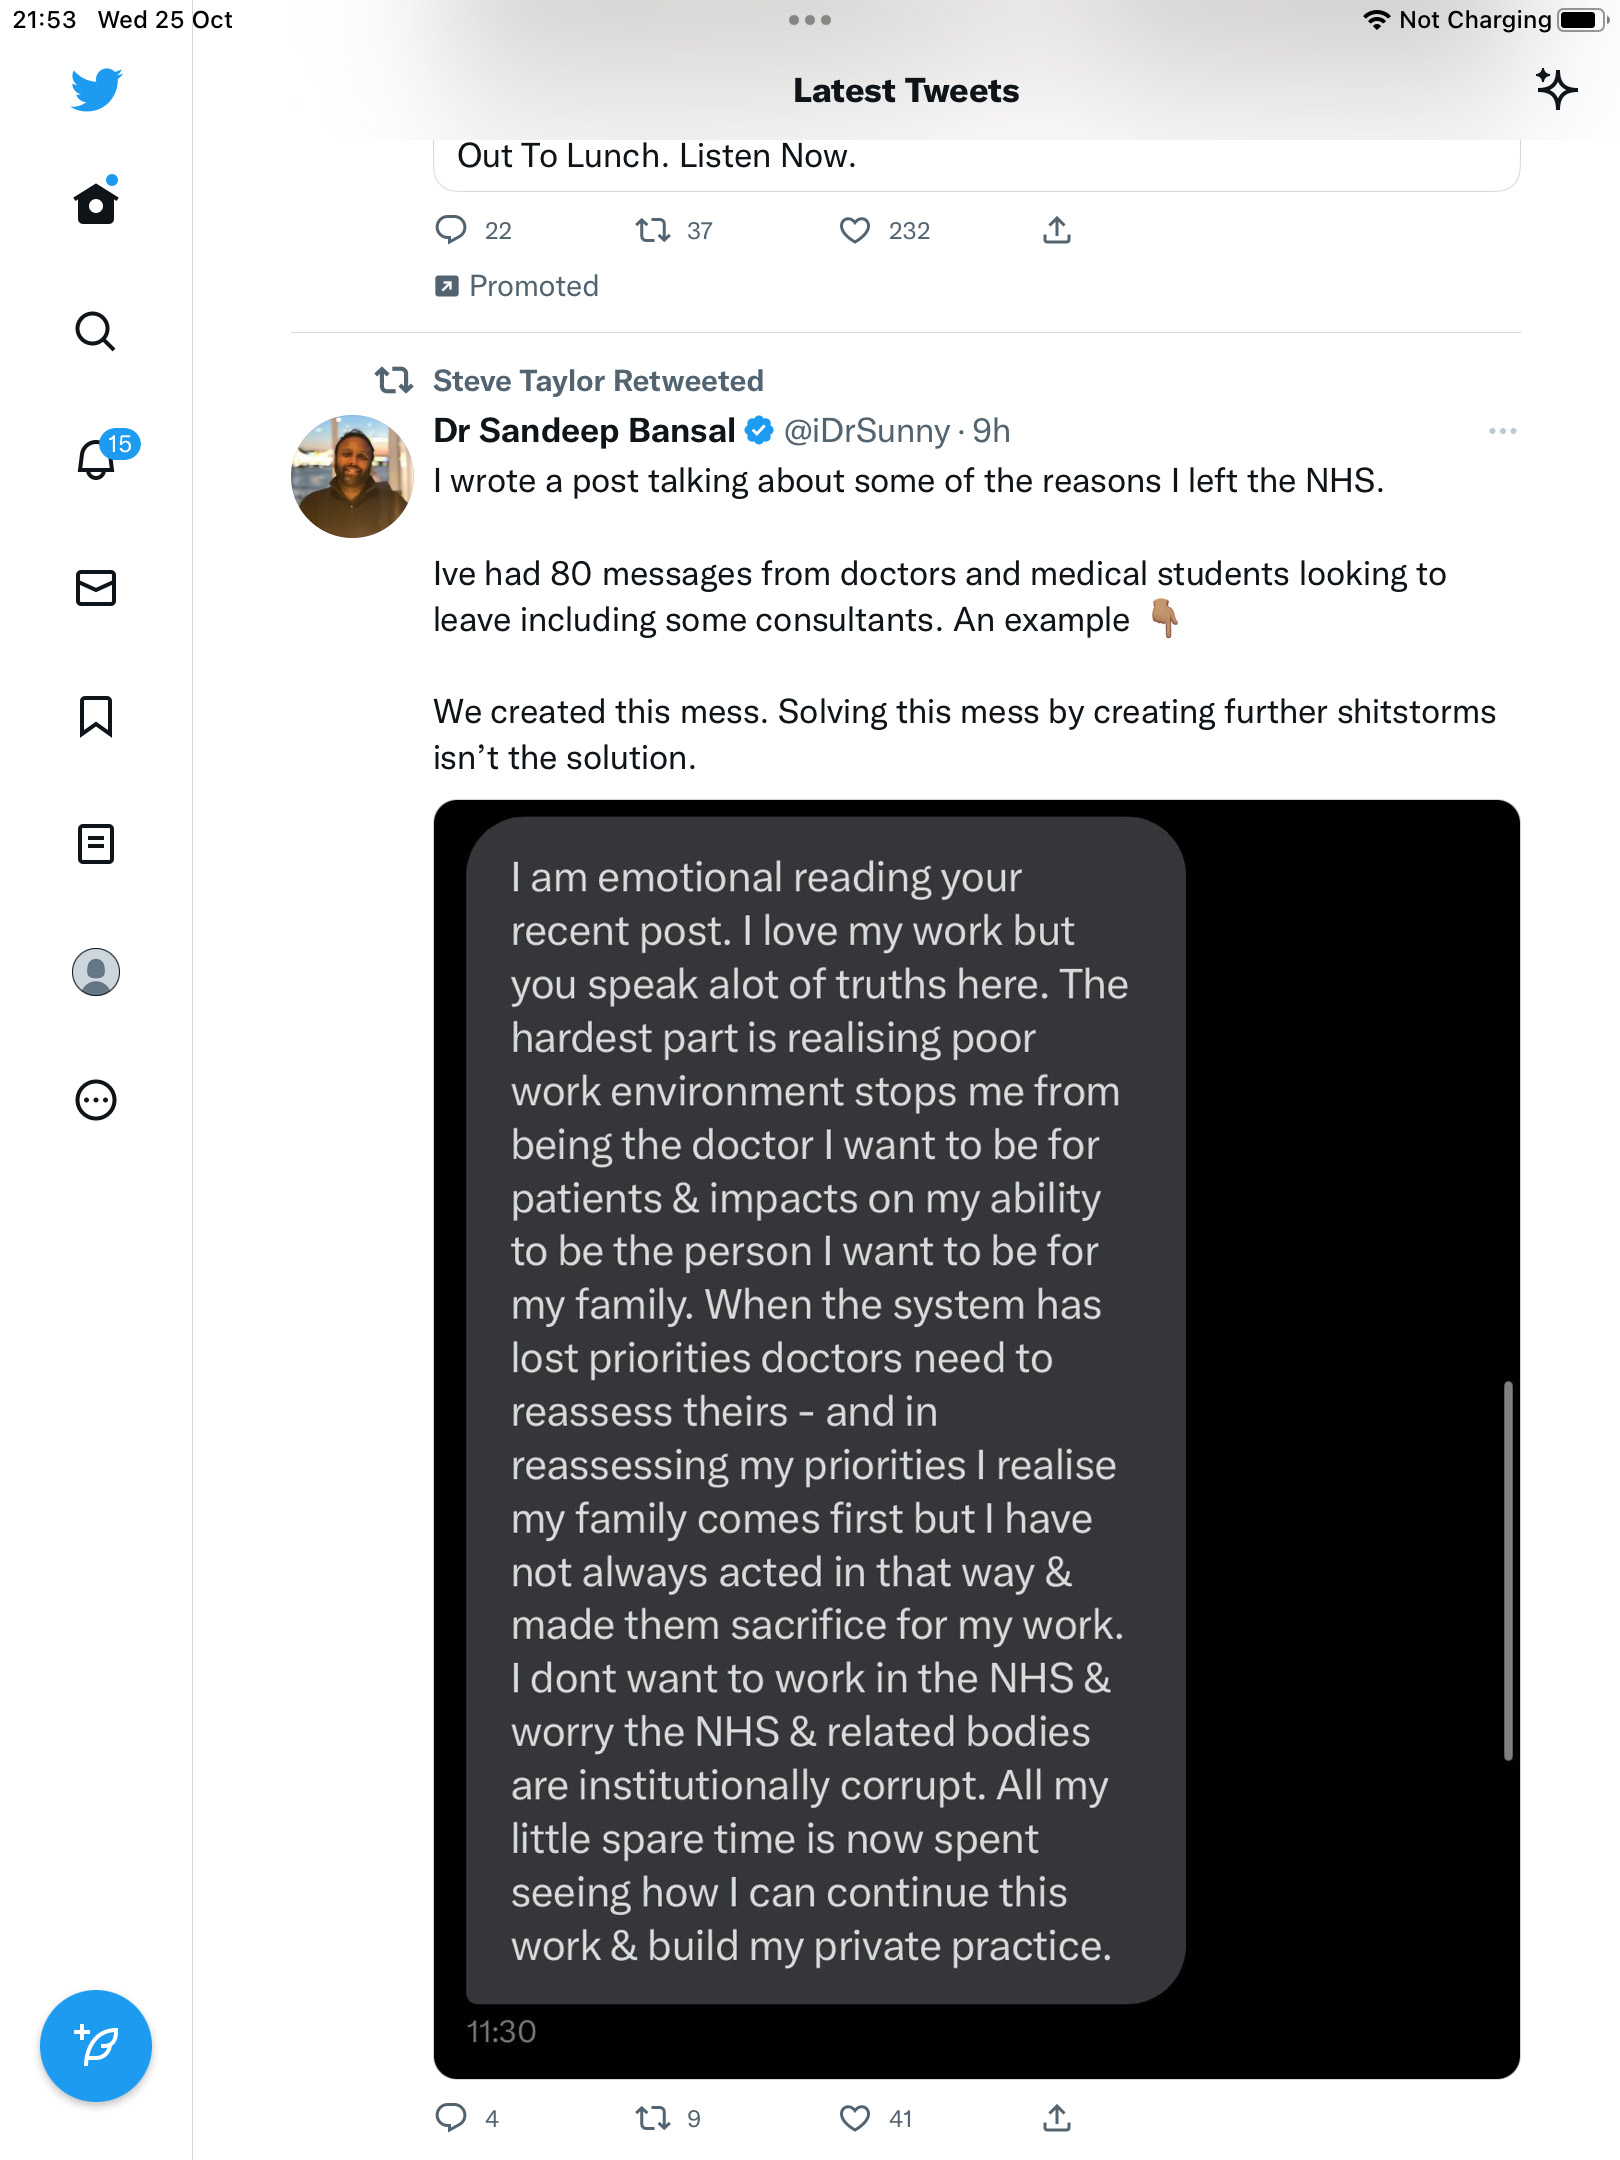Image resolution: width=1620 pixels, height=2160 pixels.
Task: Compose a new tweet button
Action: pos(96,2046)
